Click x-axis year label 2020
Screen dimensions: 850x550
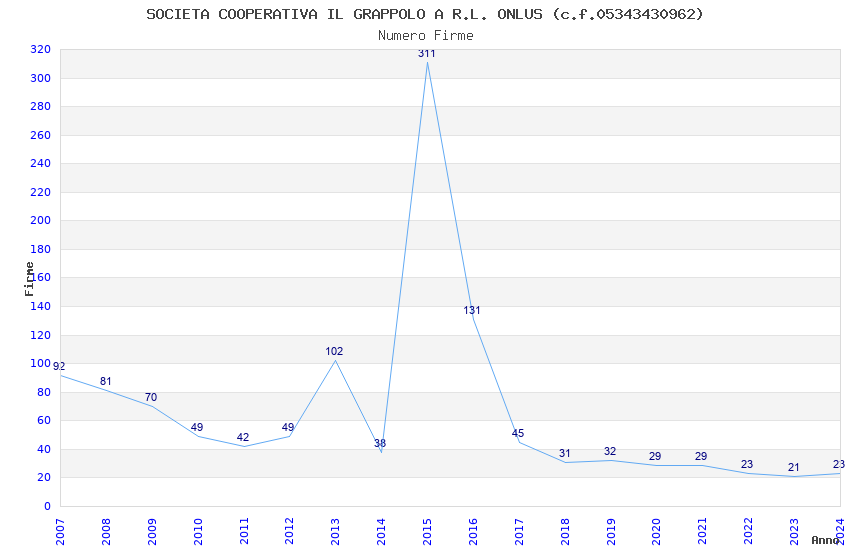point(656,532)
